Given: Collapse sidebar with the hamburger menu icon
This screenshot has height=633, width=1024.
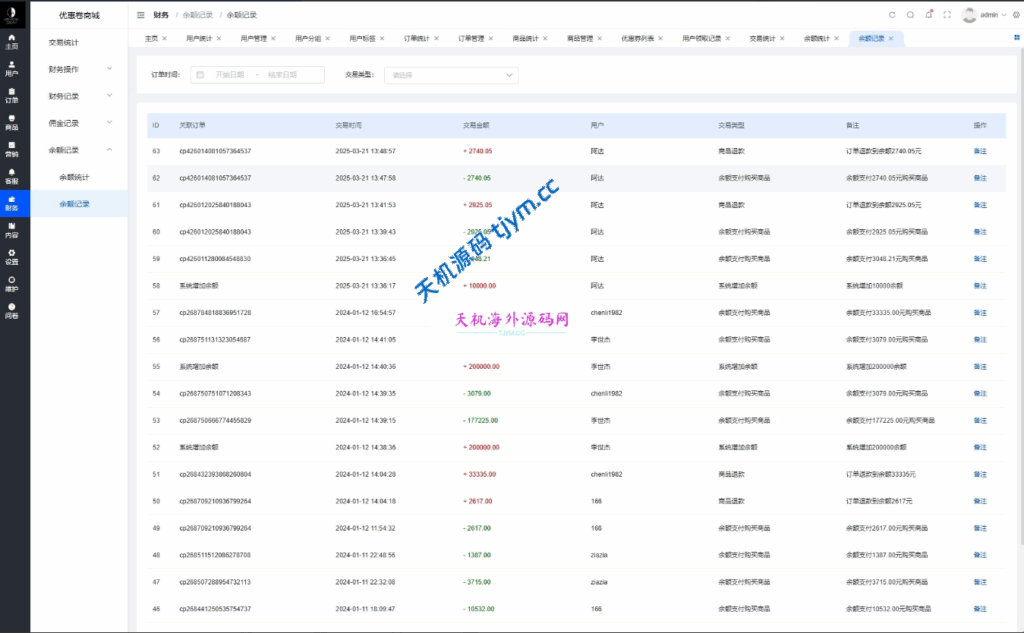Looking at the screenshot, I should pos(141,15).
